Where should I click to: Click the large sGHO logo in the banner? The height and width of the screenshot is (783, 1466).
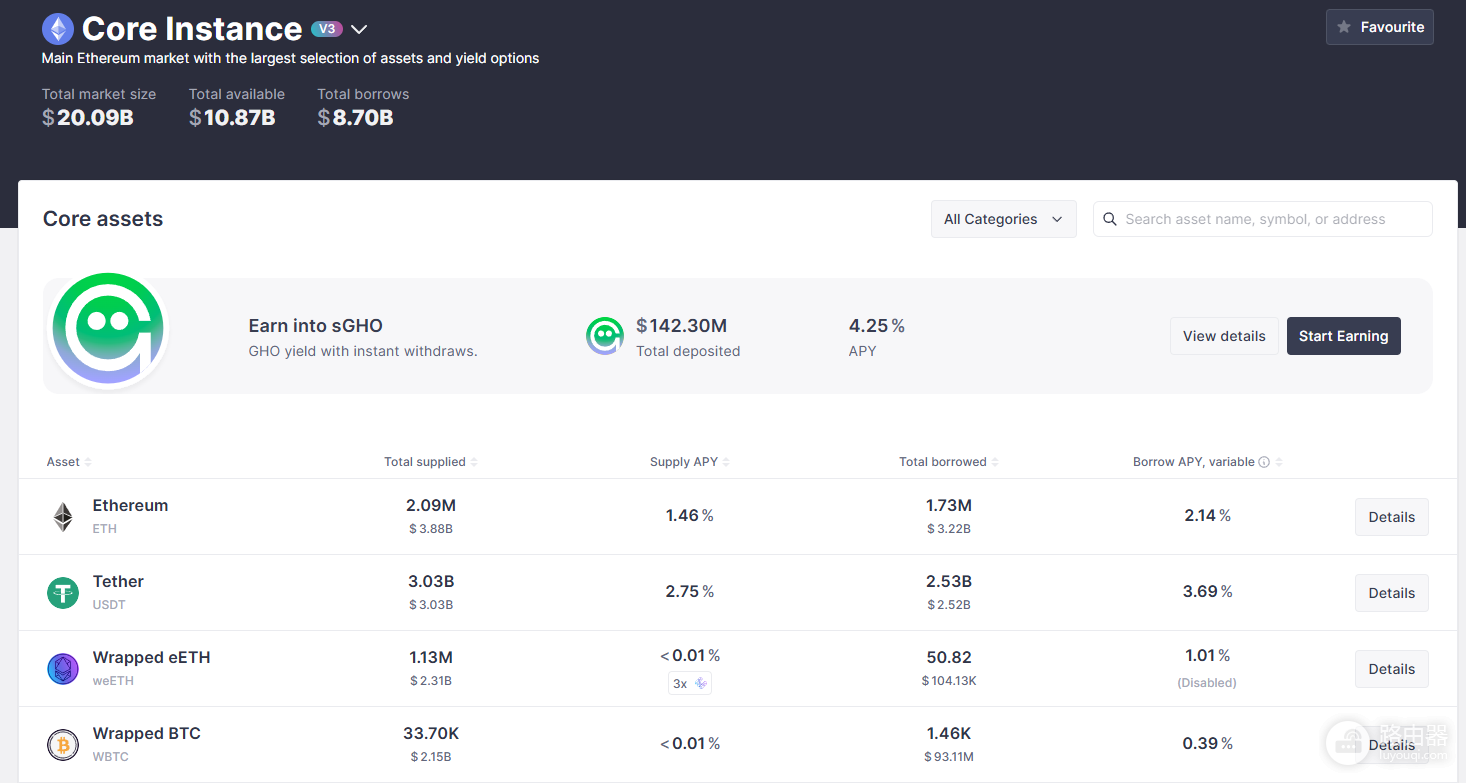(x=108, y=330)
